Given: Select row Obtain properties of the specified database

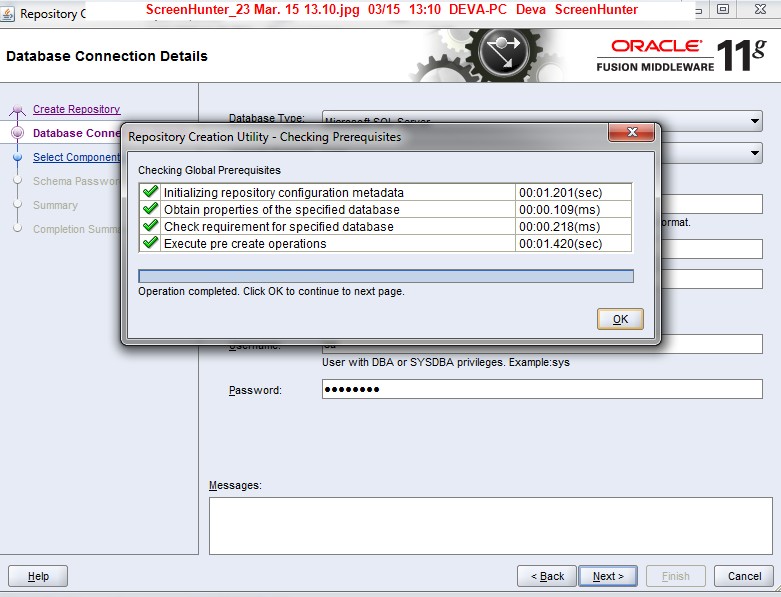Looking at the screenshot, I should click(x=386, y=209).
